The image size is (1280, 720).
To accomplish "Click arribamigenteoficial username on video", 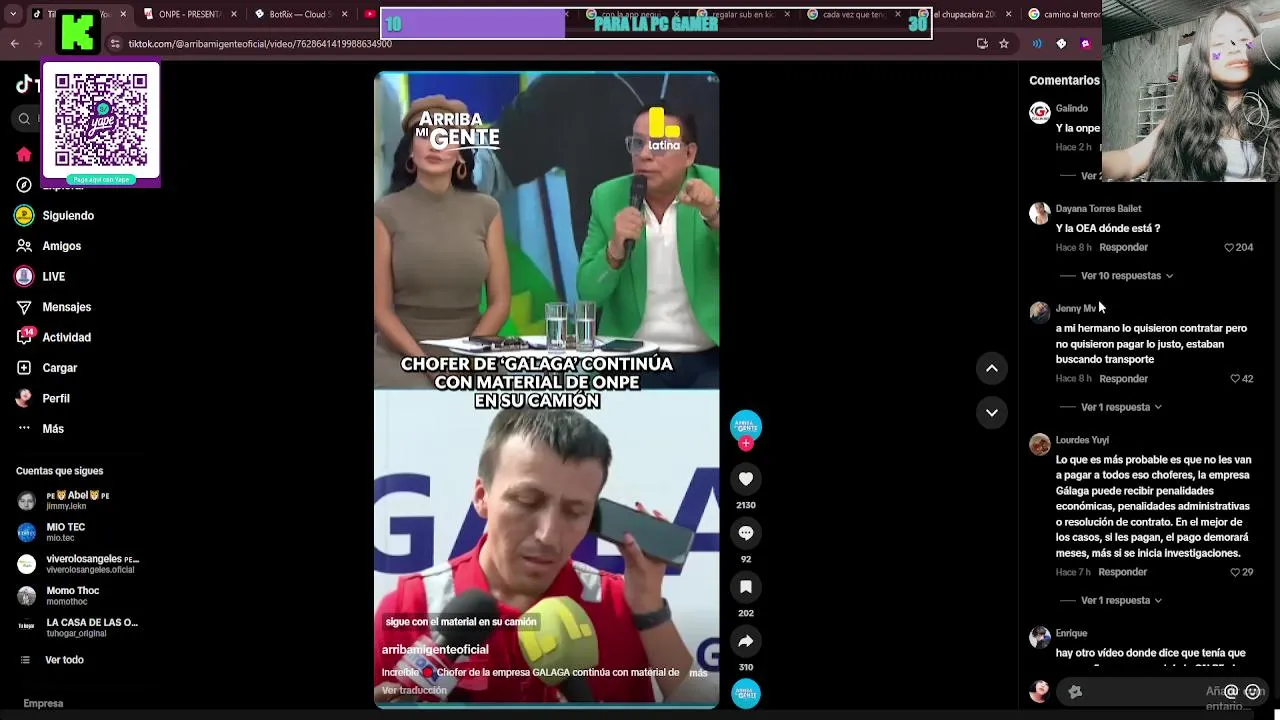I will coord(435,649).
